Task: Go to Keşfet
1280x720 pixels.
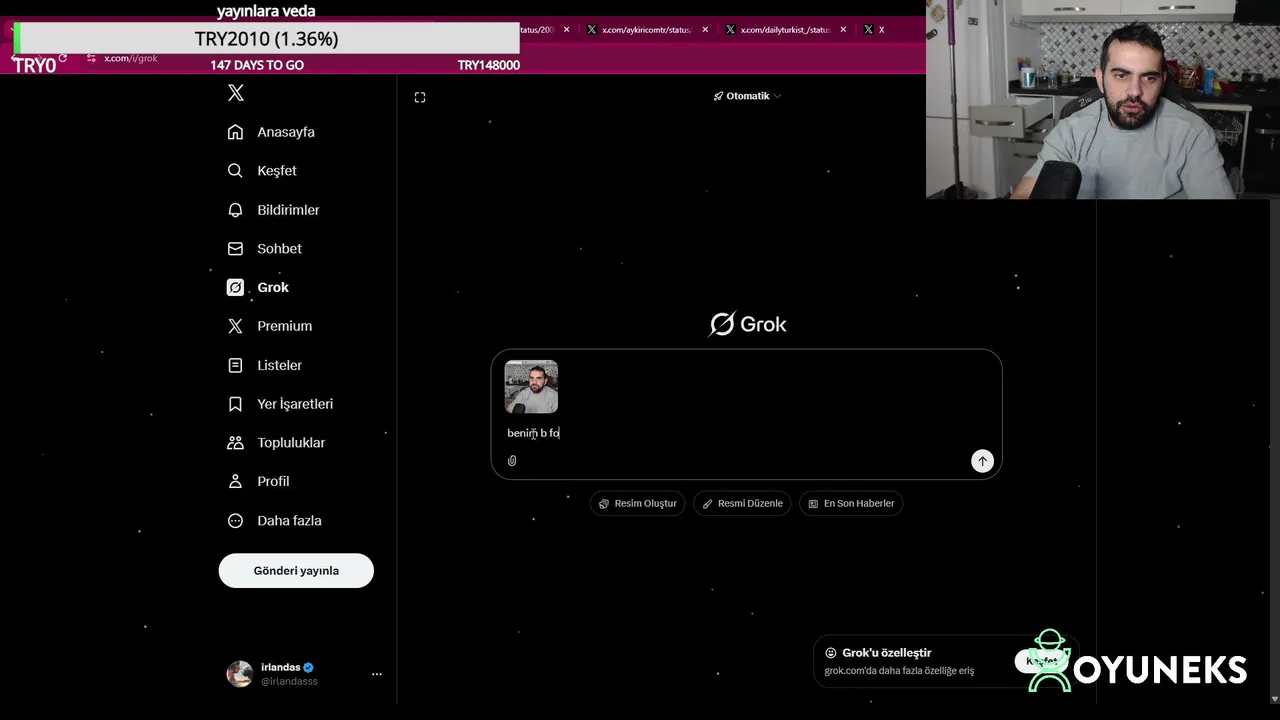Action: click(x=277, y=171)
